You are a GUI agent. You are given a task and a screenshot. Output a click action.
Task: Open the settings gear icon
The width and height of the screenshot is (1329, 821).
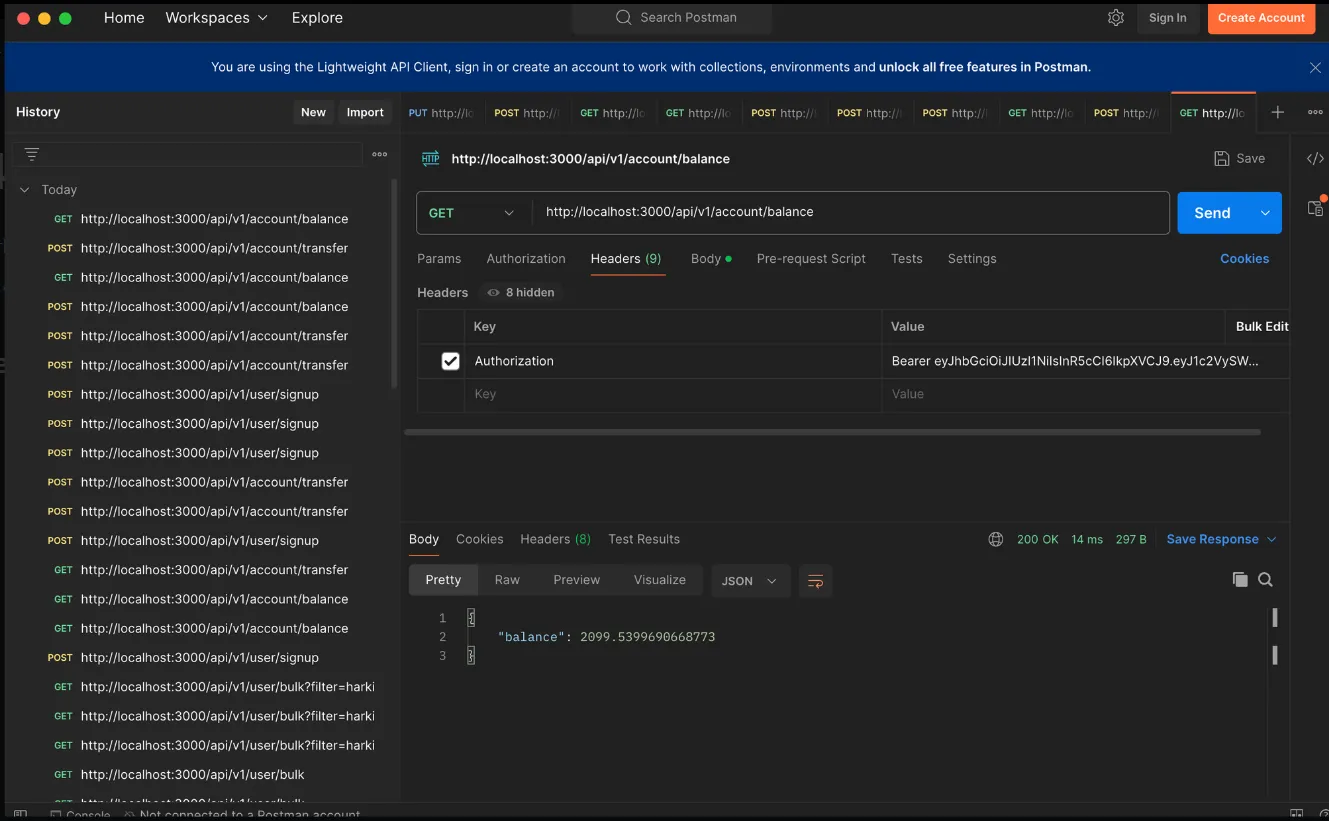(x=1116, y=18)
